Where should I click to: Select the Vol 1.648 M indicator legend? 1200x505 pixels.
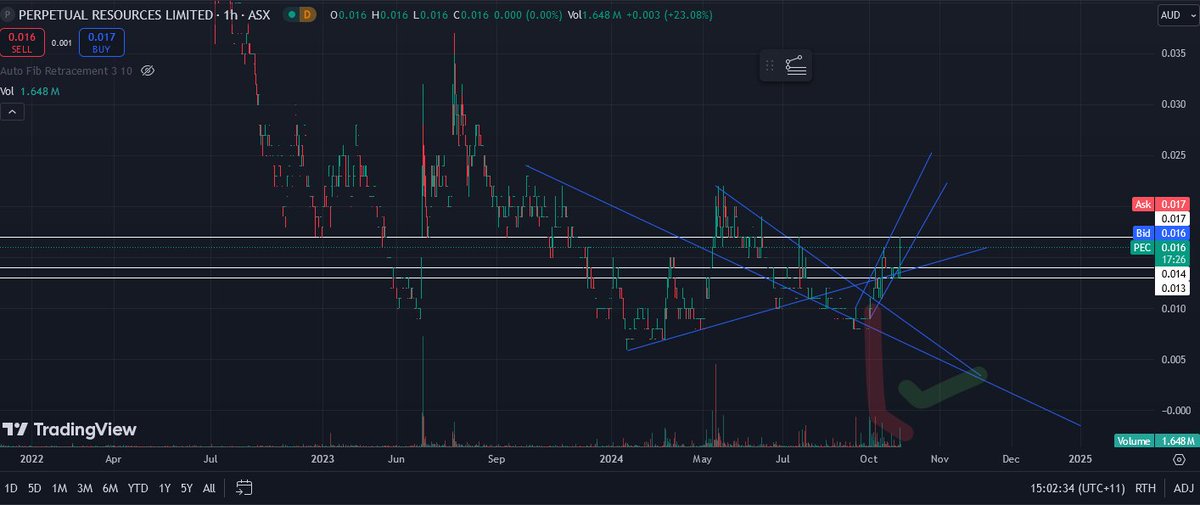pyautogui.click(x=31, y=92)
